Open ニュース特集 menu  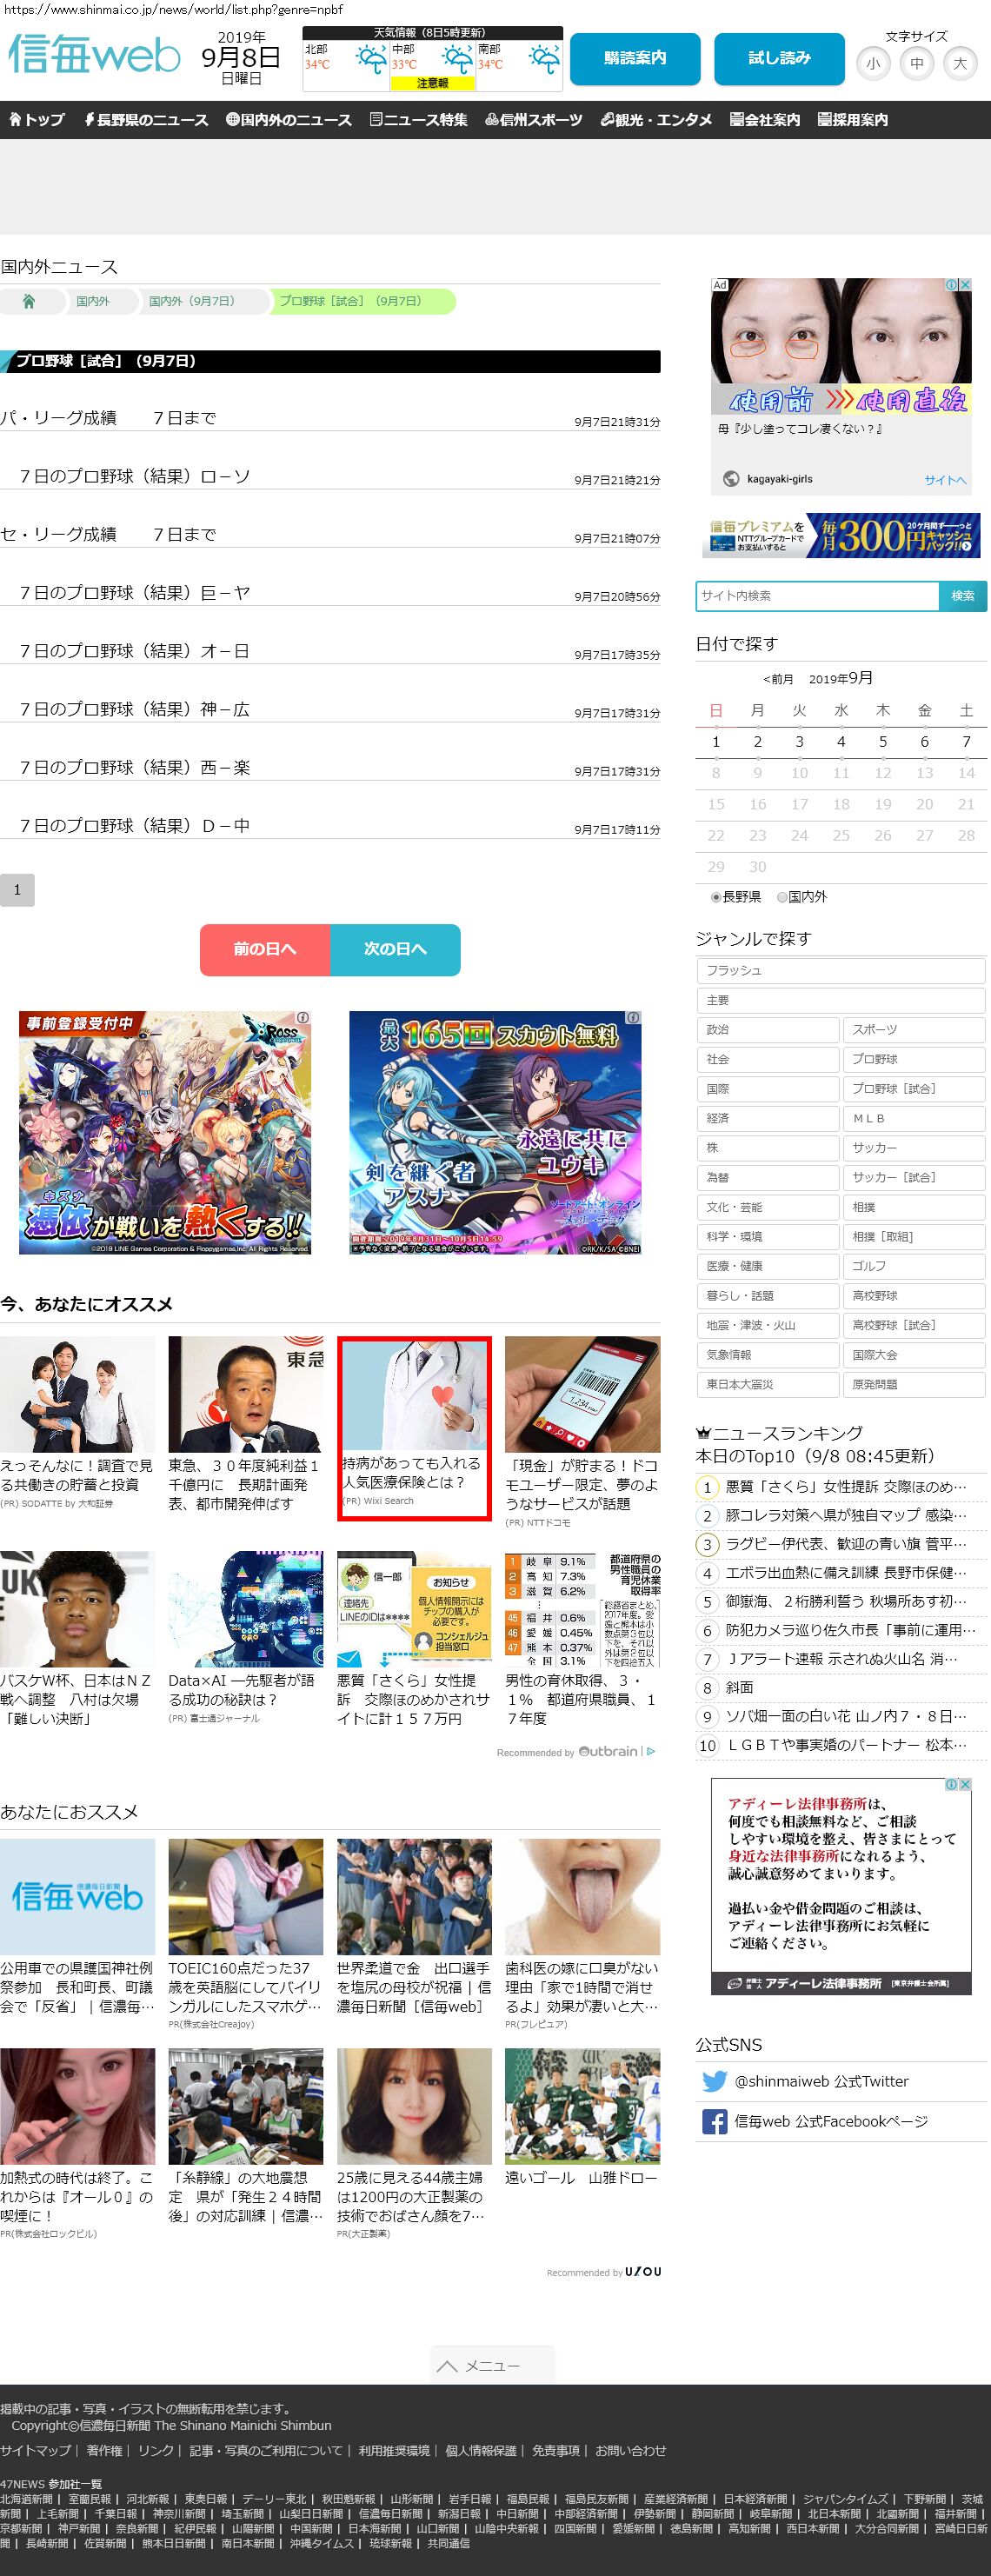tap(418, 119)
